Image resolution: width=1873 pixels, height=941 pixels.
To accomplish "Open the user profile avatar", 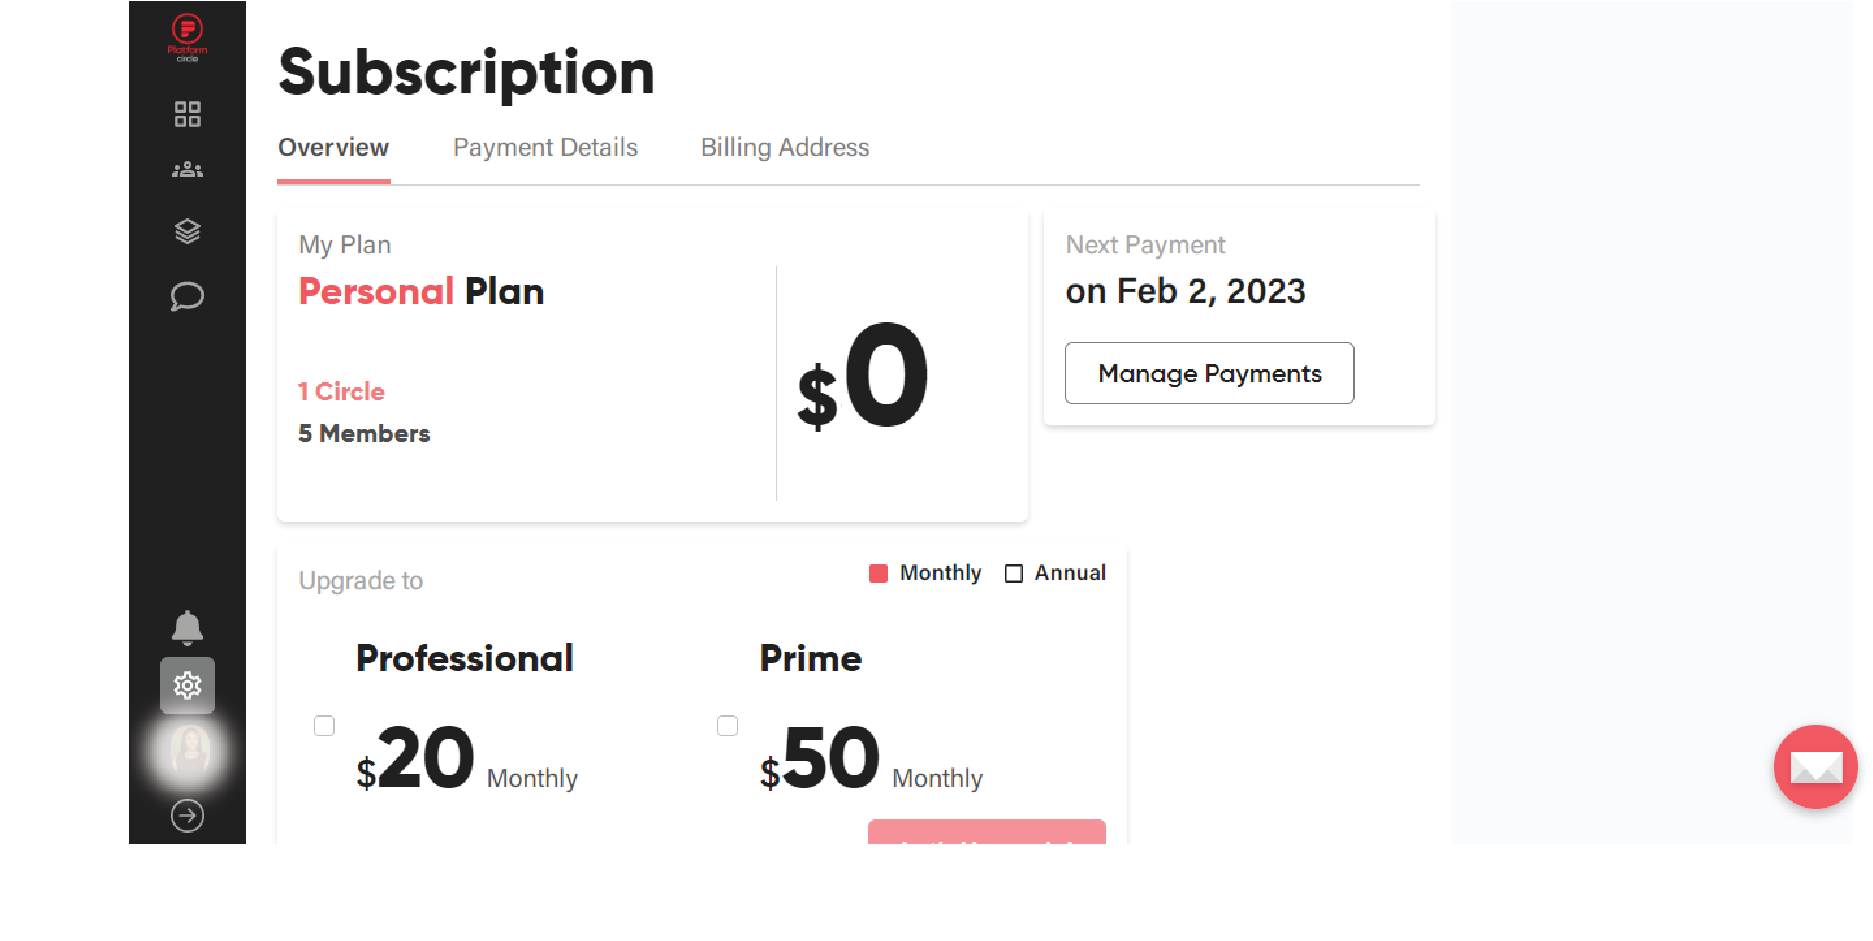I will 189,751.
